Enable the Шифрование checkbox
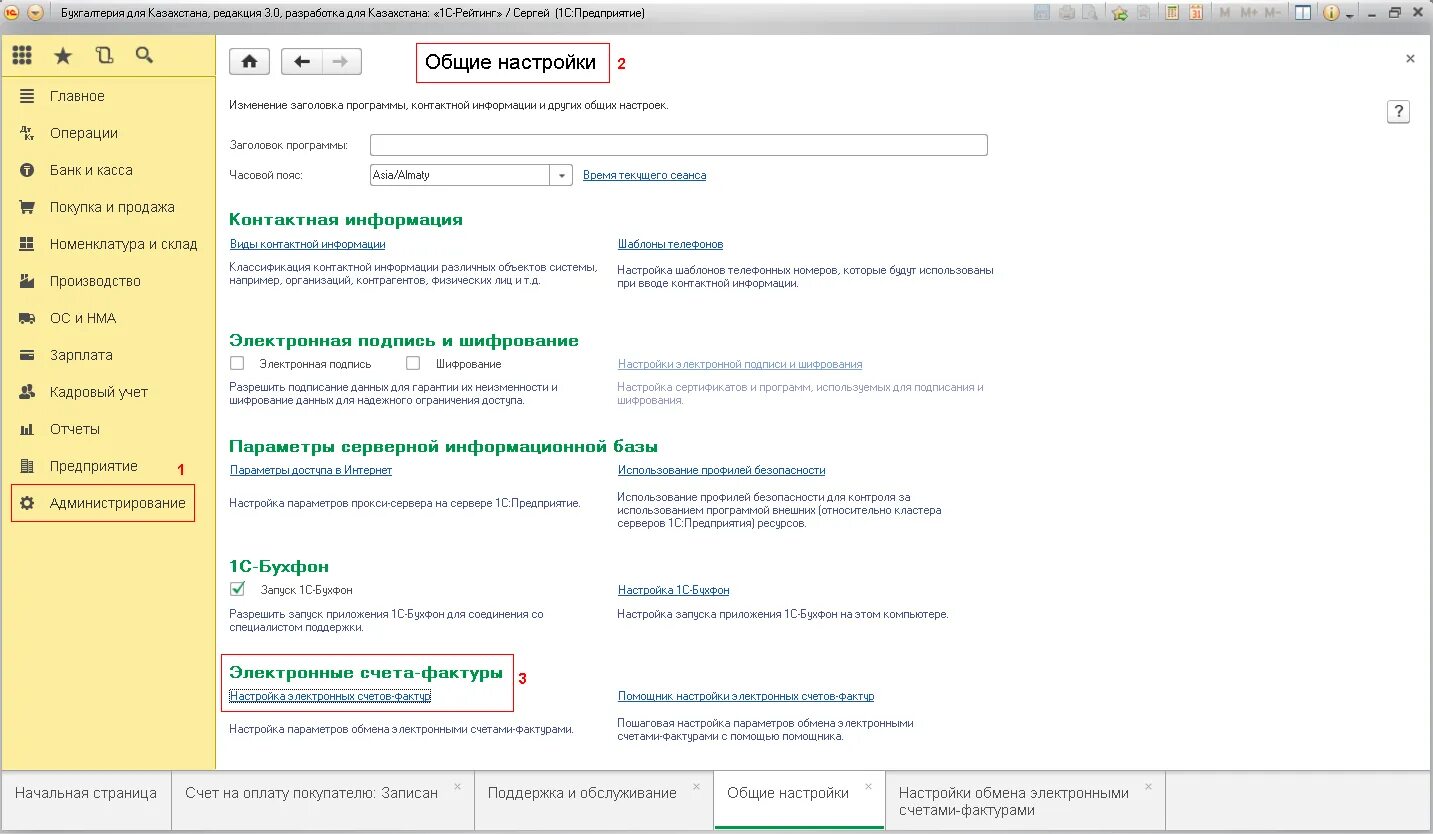1433x834 pixels. [x=413, y=363]
